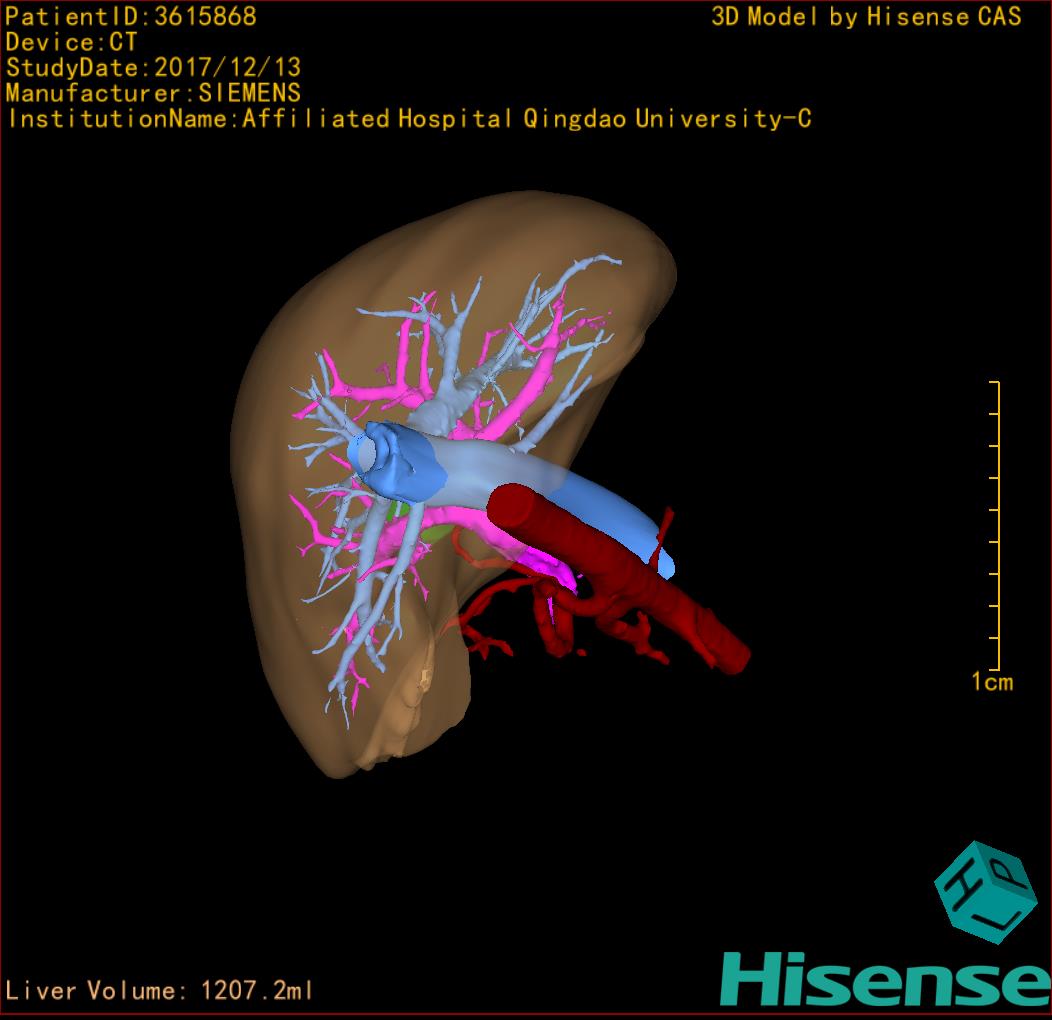Click the Liver Volume: 1207.2ml readout

[158, 990]
